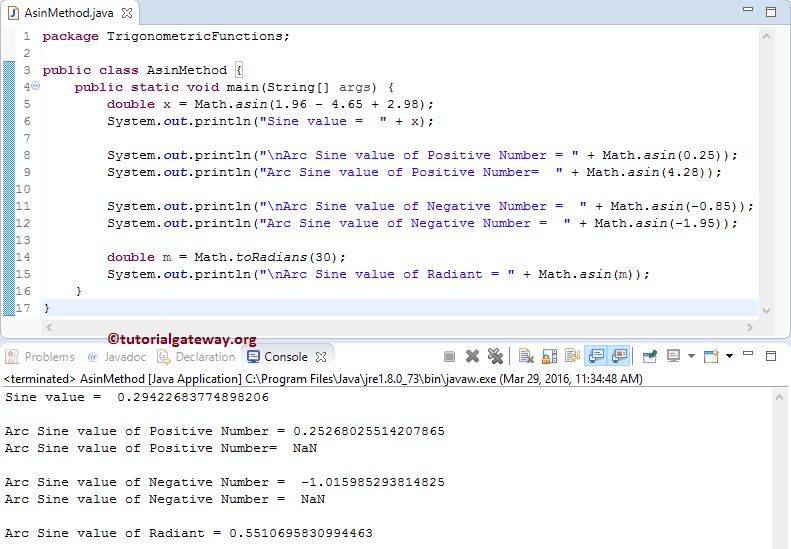Pin the current console

click(x=650, y=357)
